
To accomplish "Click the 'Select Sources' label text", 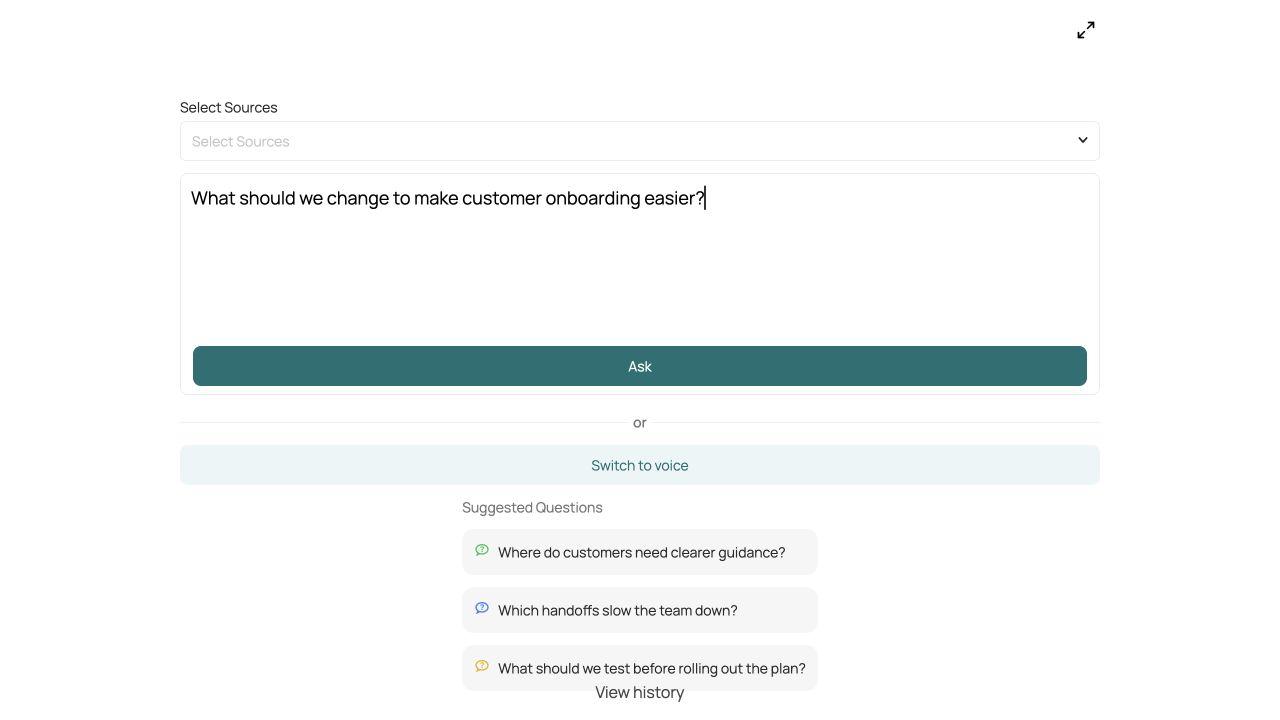I will click(229, 107).
